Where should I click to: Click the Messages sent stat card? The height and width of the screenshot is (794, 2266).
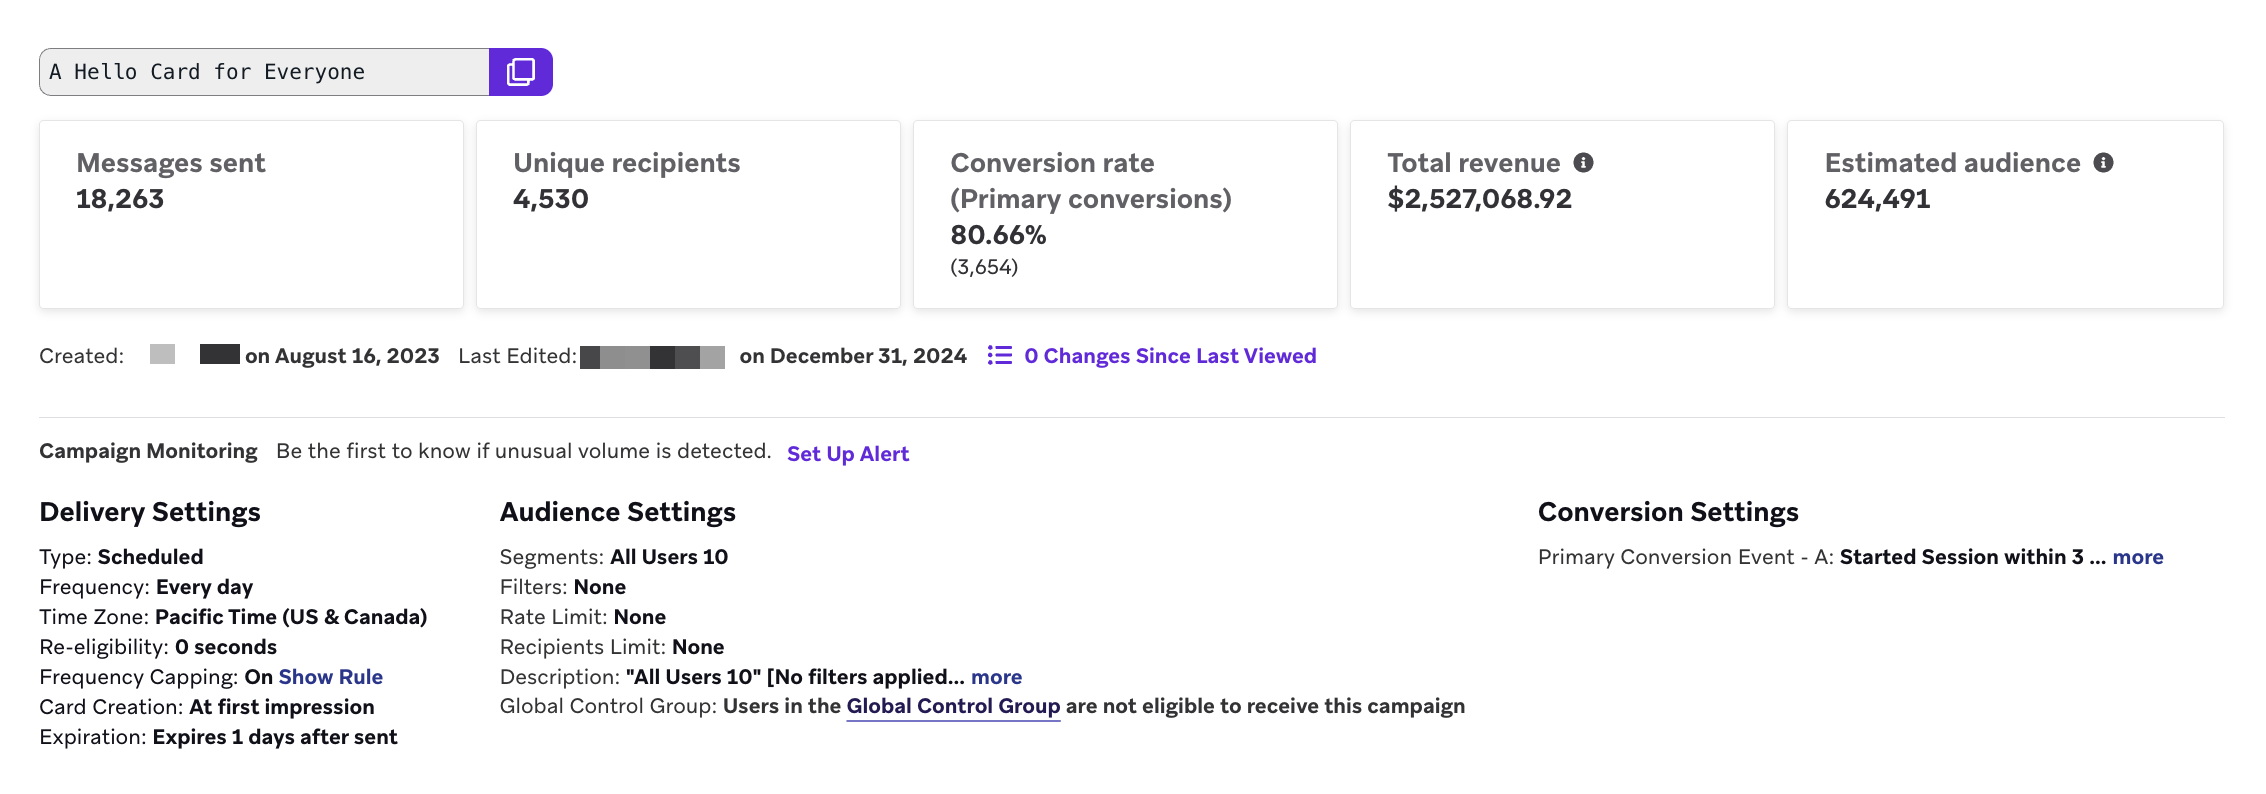[251, 214]
